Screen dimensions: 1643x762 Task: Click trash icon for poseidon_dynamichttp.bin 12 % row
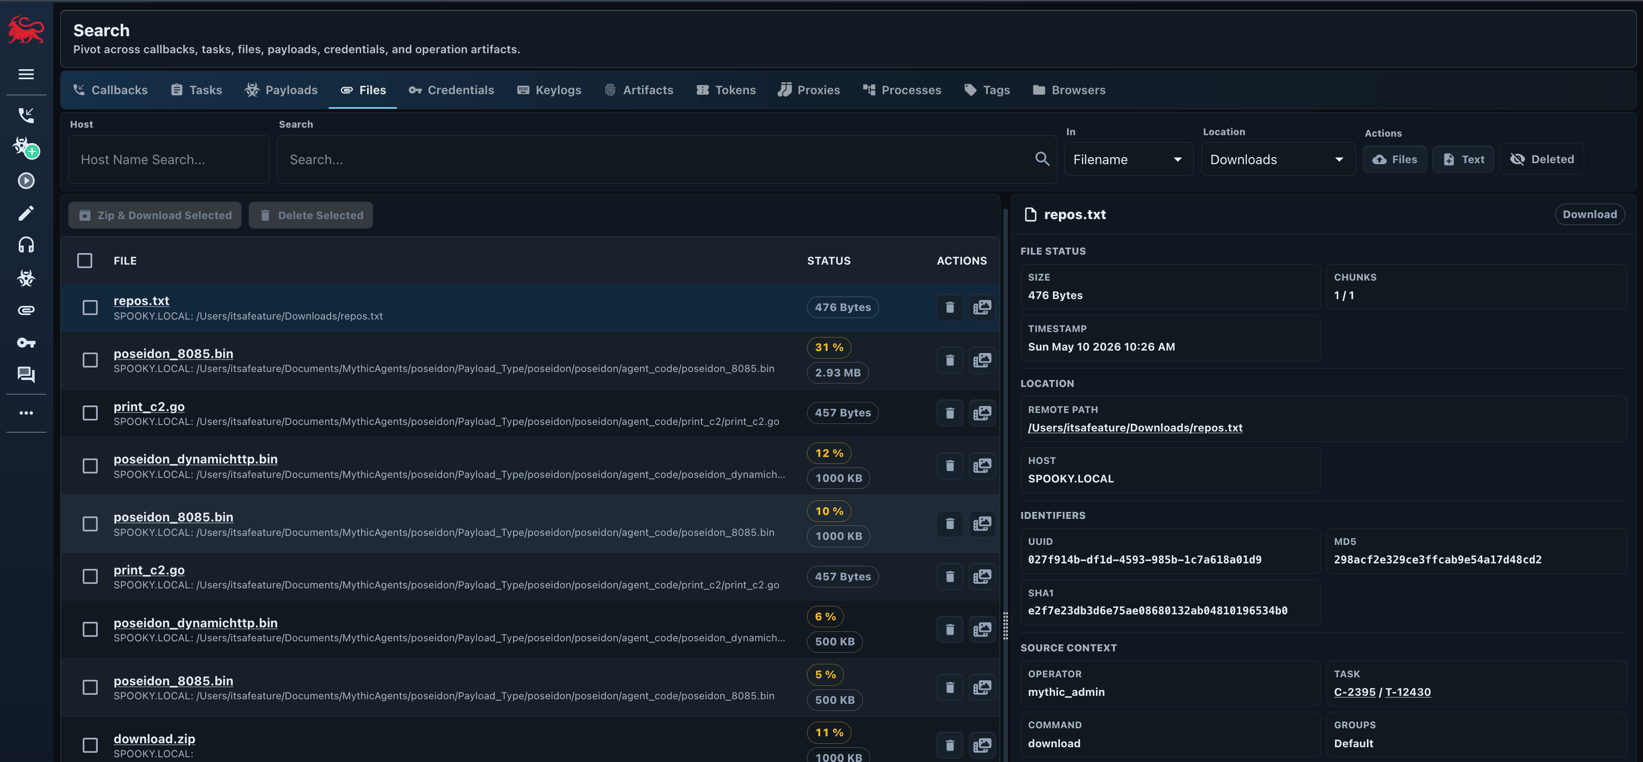pyautogui.click(x=950, y=465)
